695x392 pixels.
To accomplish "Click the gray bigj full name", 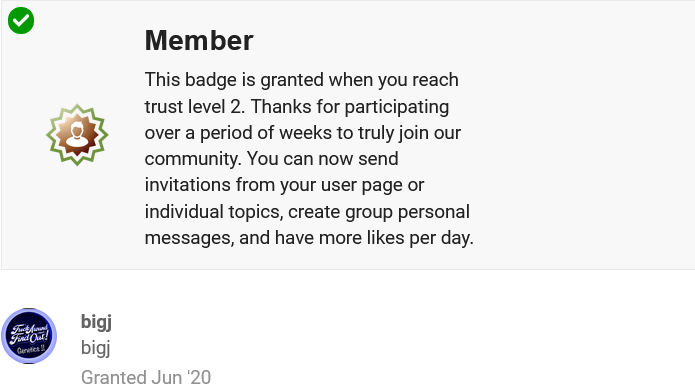I will pos(96,348).
